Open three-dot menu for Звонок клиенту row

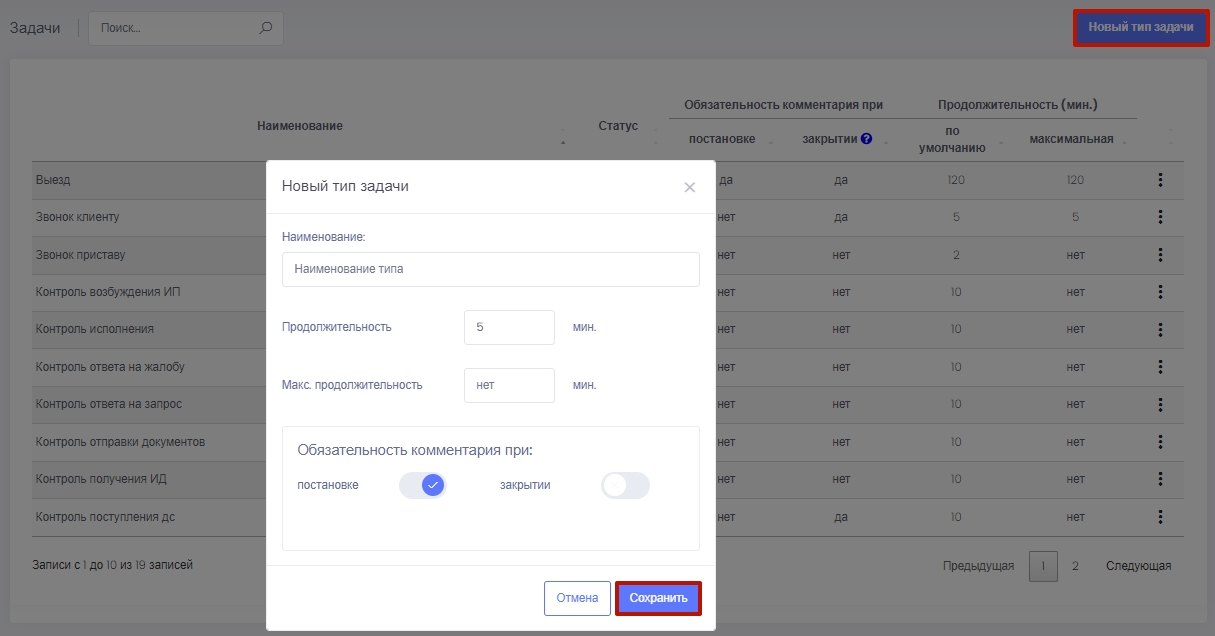1160,217
